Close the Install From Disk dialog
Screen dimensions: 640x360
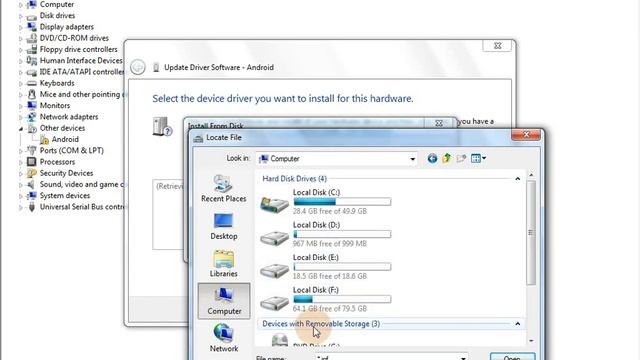(x=439, y=123)
